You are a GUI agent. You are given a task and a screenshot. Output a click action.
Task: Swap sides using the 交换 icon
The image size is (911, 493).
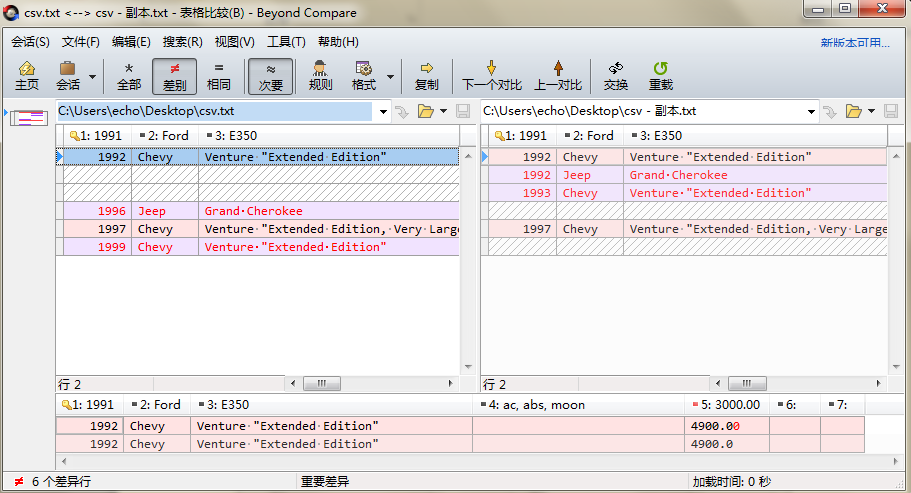615,75
